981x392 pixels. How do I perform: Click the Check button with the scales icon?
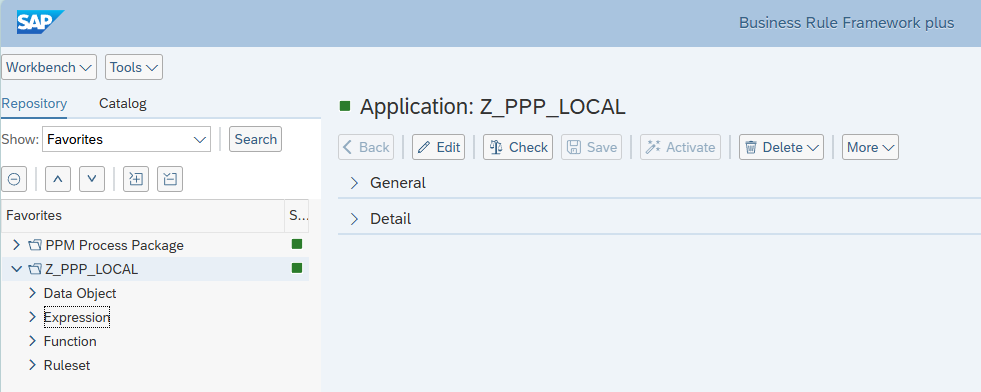point(518,147)
